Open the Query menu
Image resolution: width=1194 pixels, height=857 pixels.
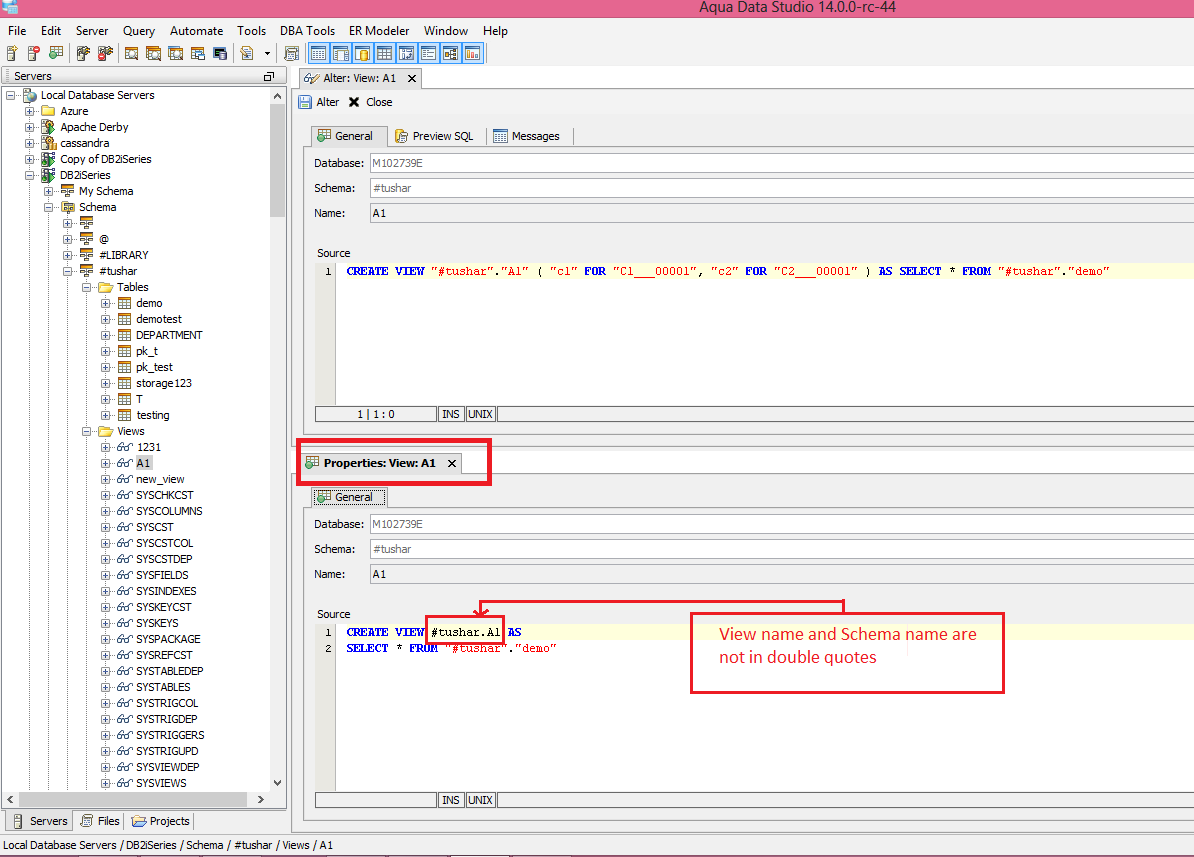tap(139, 30)
